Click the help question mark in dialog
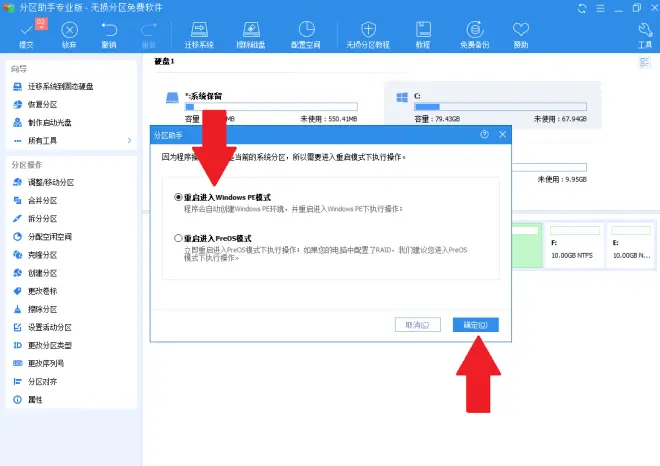The image size is (660, 466). pyautogui.click(x=484, y=134)
